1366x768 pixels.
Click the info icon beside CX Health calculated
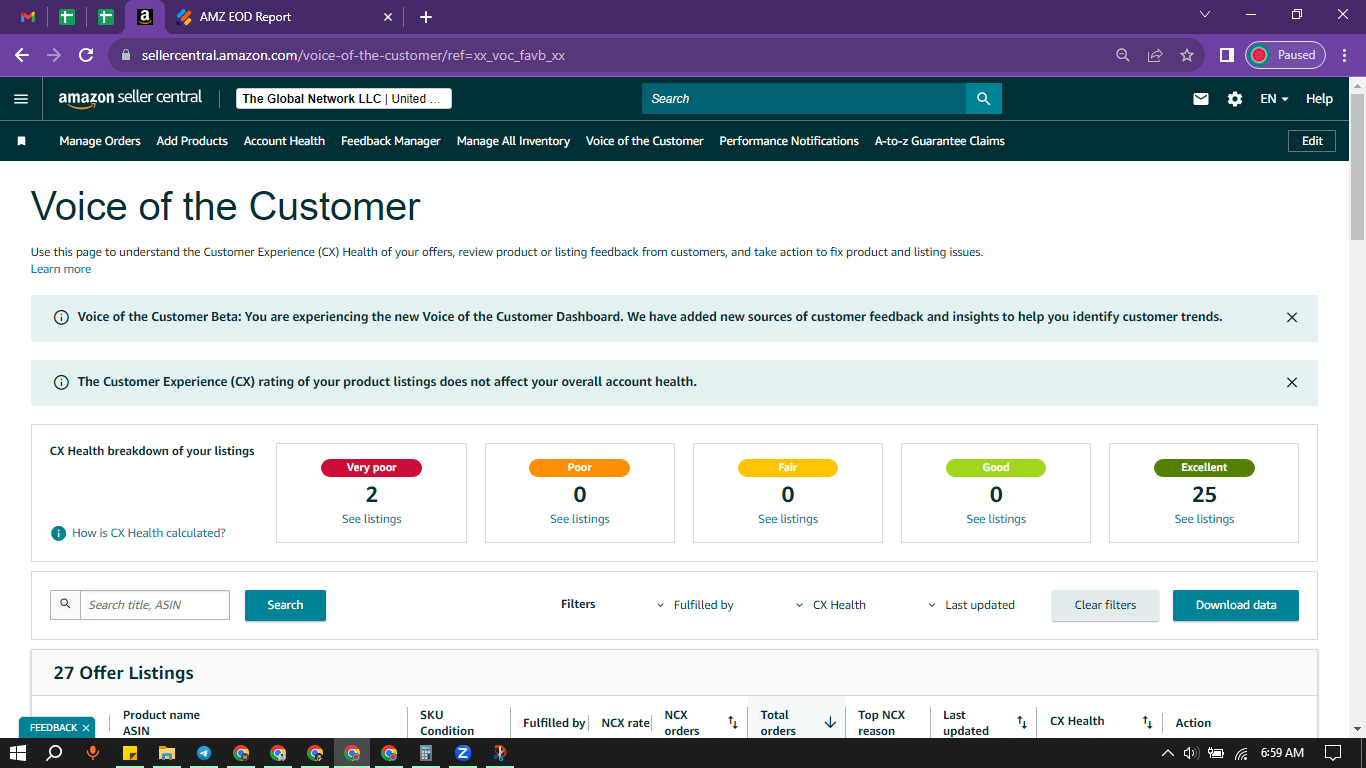coord(59,533)
